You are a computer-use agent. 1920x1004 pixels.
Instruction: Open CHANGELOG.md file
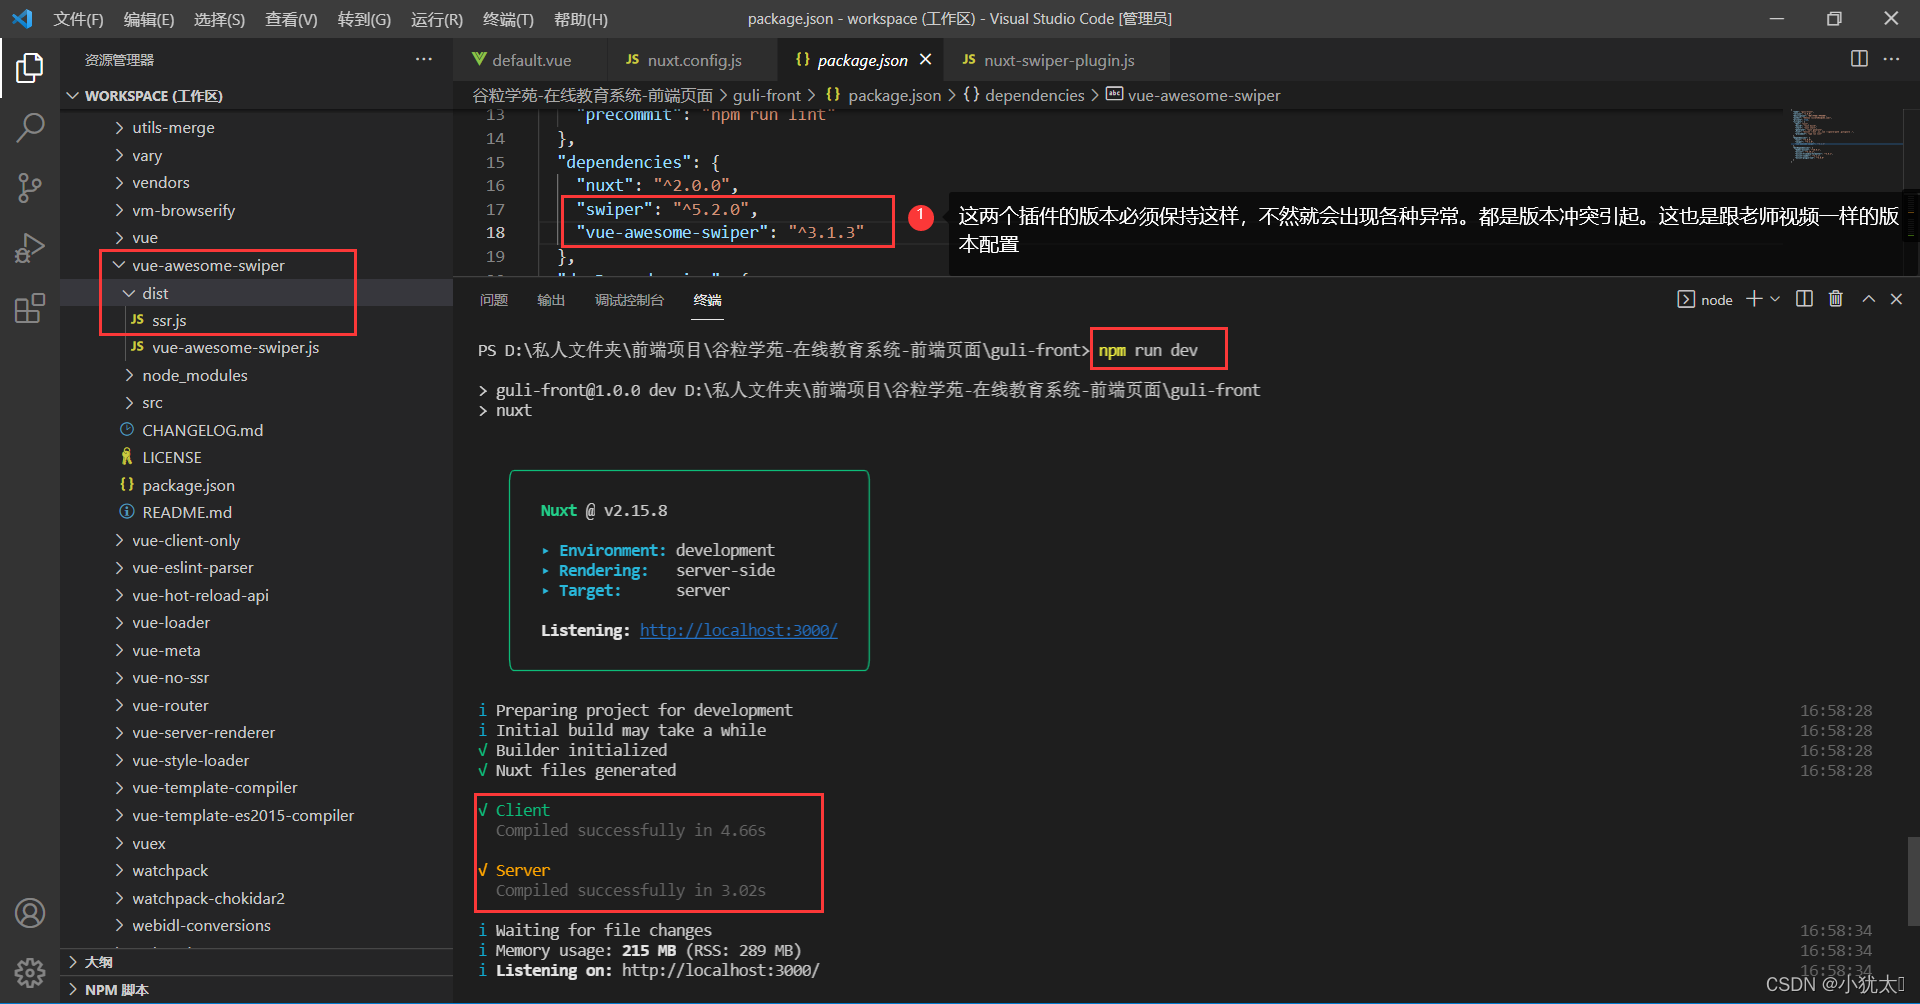[x=256, y=430]
